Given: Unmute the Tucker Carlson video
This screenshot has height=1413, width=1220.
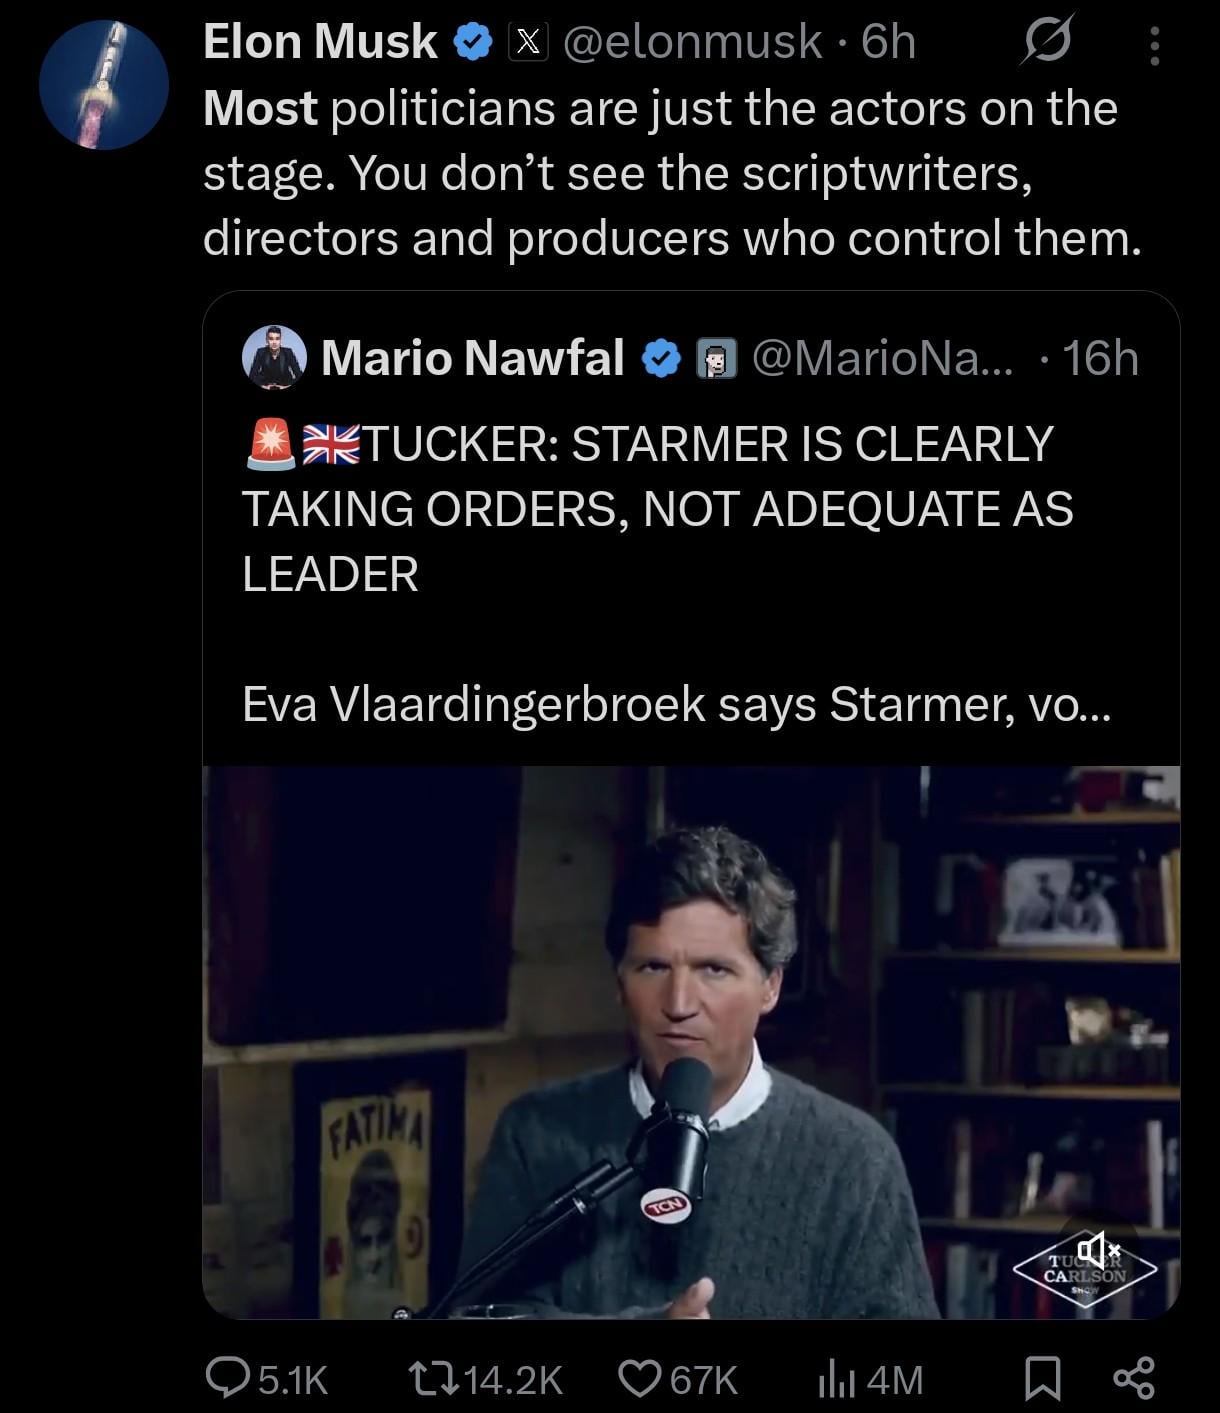Looking at the screenshot, I should (x=1097, y=1248).
